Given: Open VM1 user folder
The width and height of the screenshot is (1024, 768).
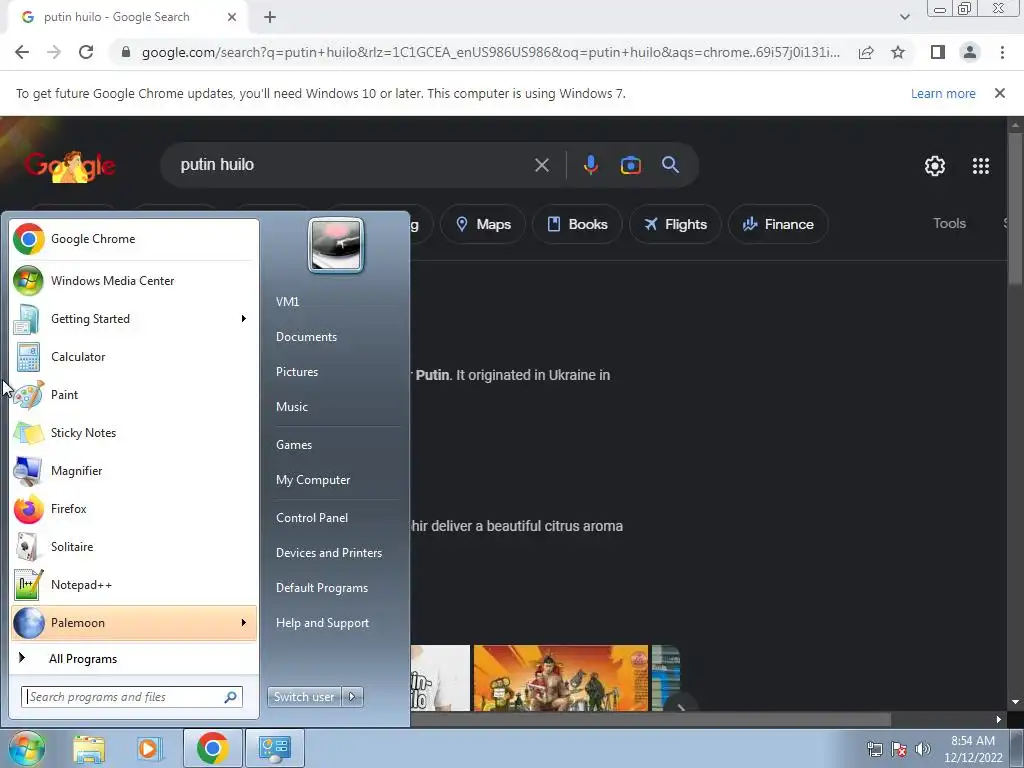Looking at the screenshot, I should (x=287, y=302).
